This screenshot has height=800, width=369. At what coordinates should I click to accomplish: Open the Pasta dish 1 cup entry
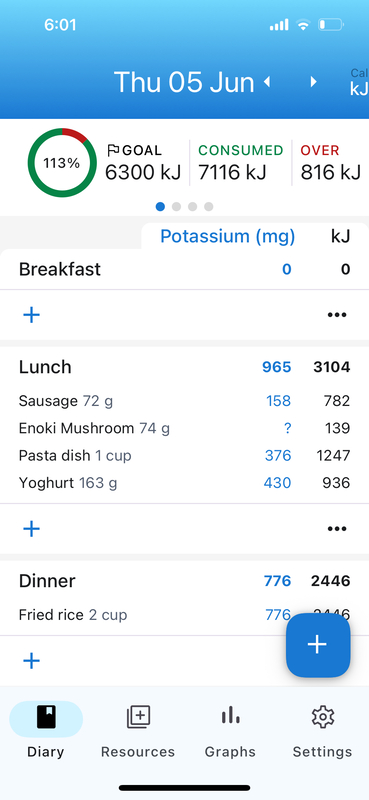[184, 455]
